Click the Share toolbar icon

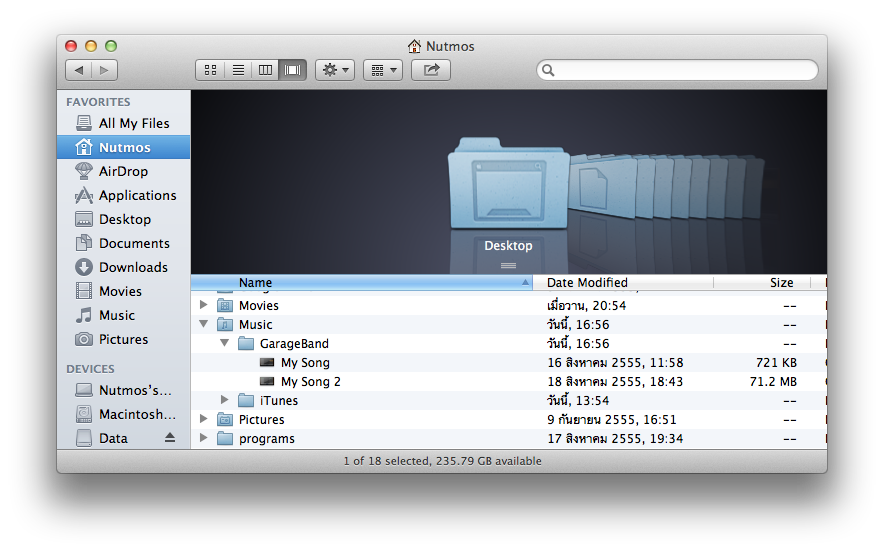coord(431,70)
